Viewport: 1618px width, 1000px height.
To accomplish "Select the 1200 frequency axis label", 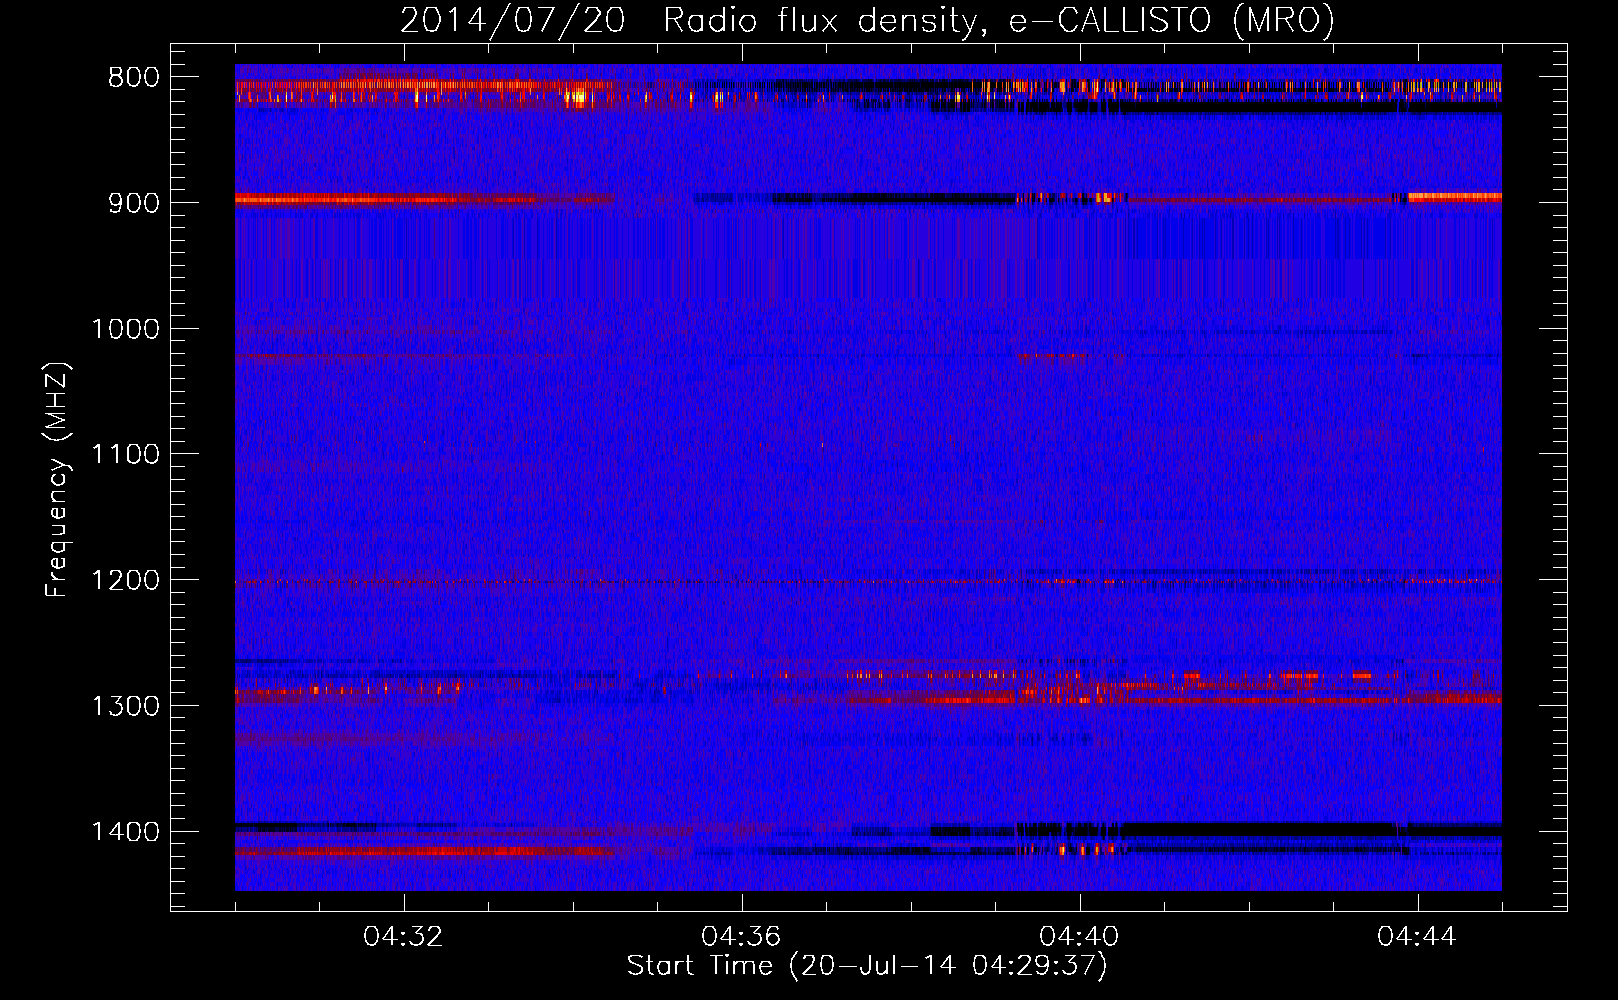I will (x=125, y=581).
